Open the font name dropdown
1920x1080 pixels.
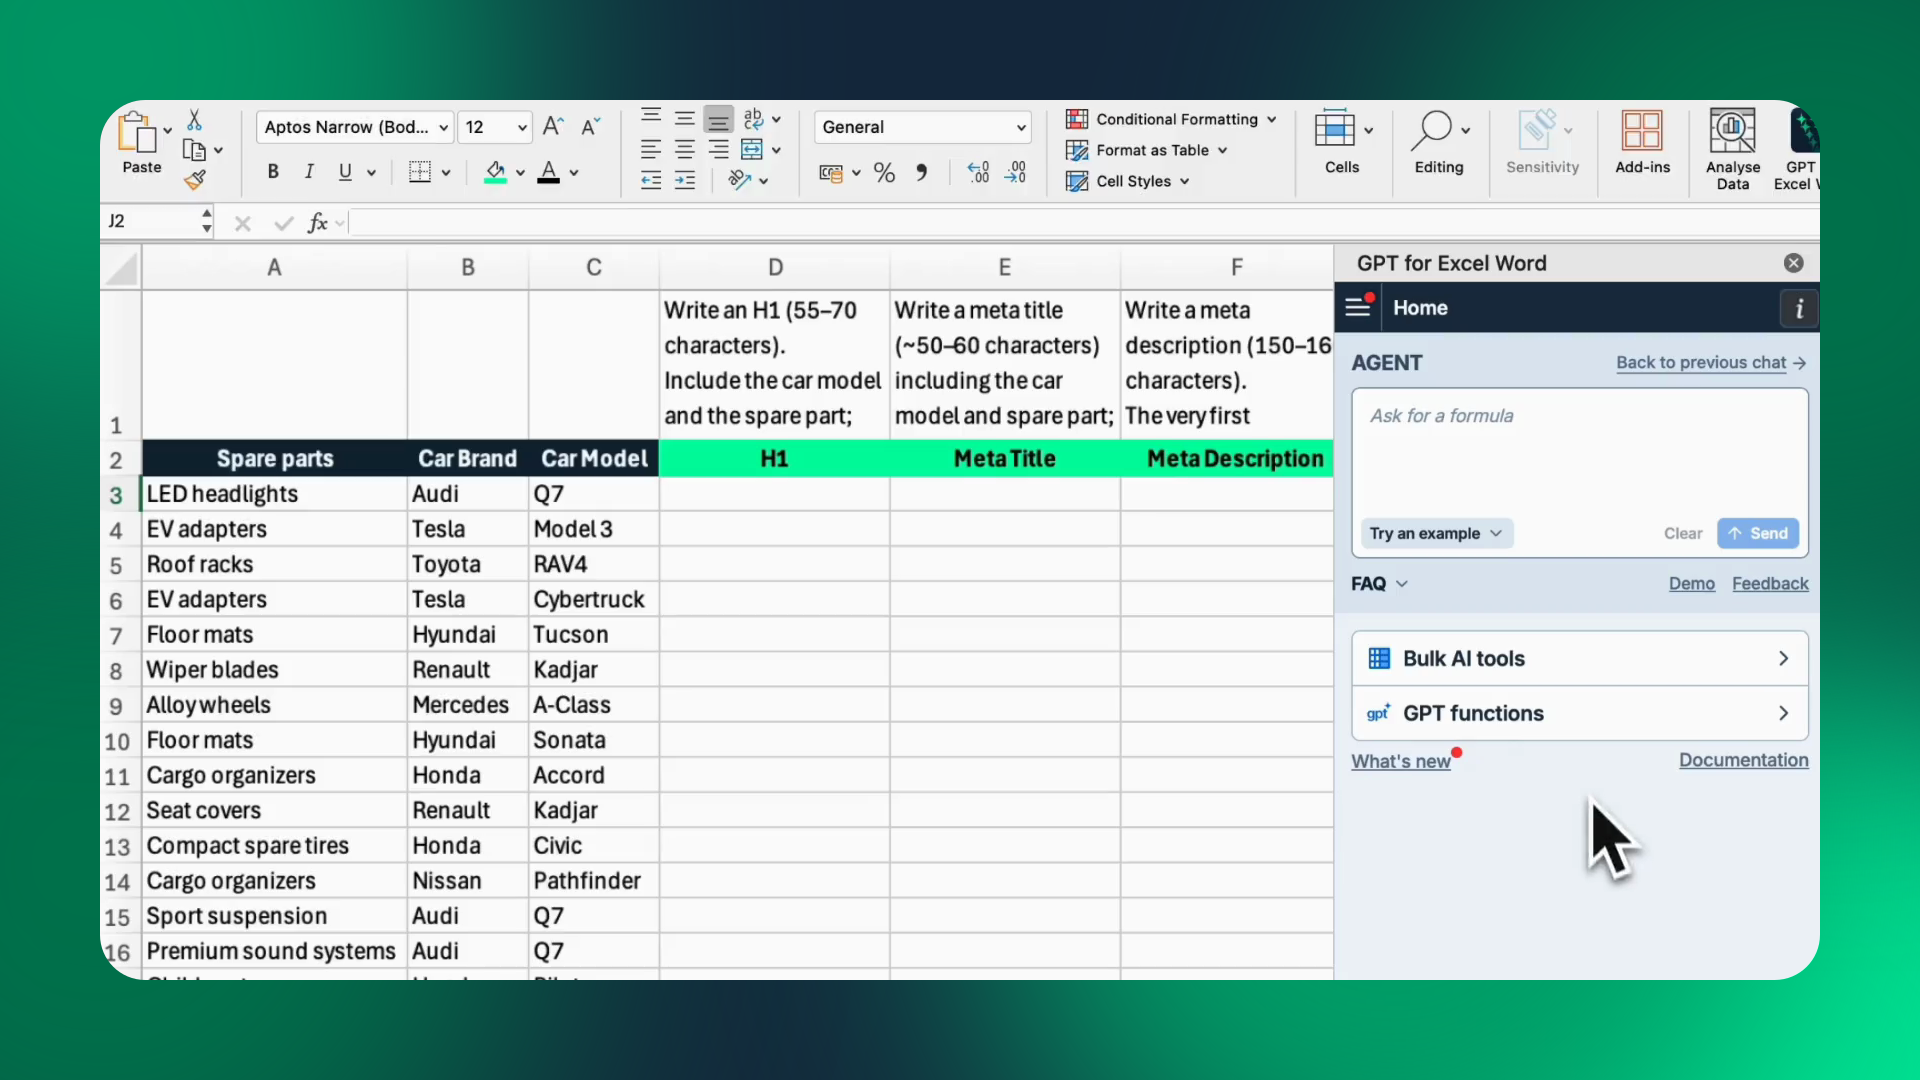[355, 127]
